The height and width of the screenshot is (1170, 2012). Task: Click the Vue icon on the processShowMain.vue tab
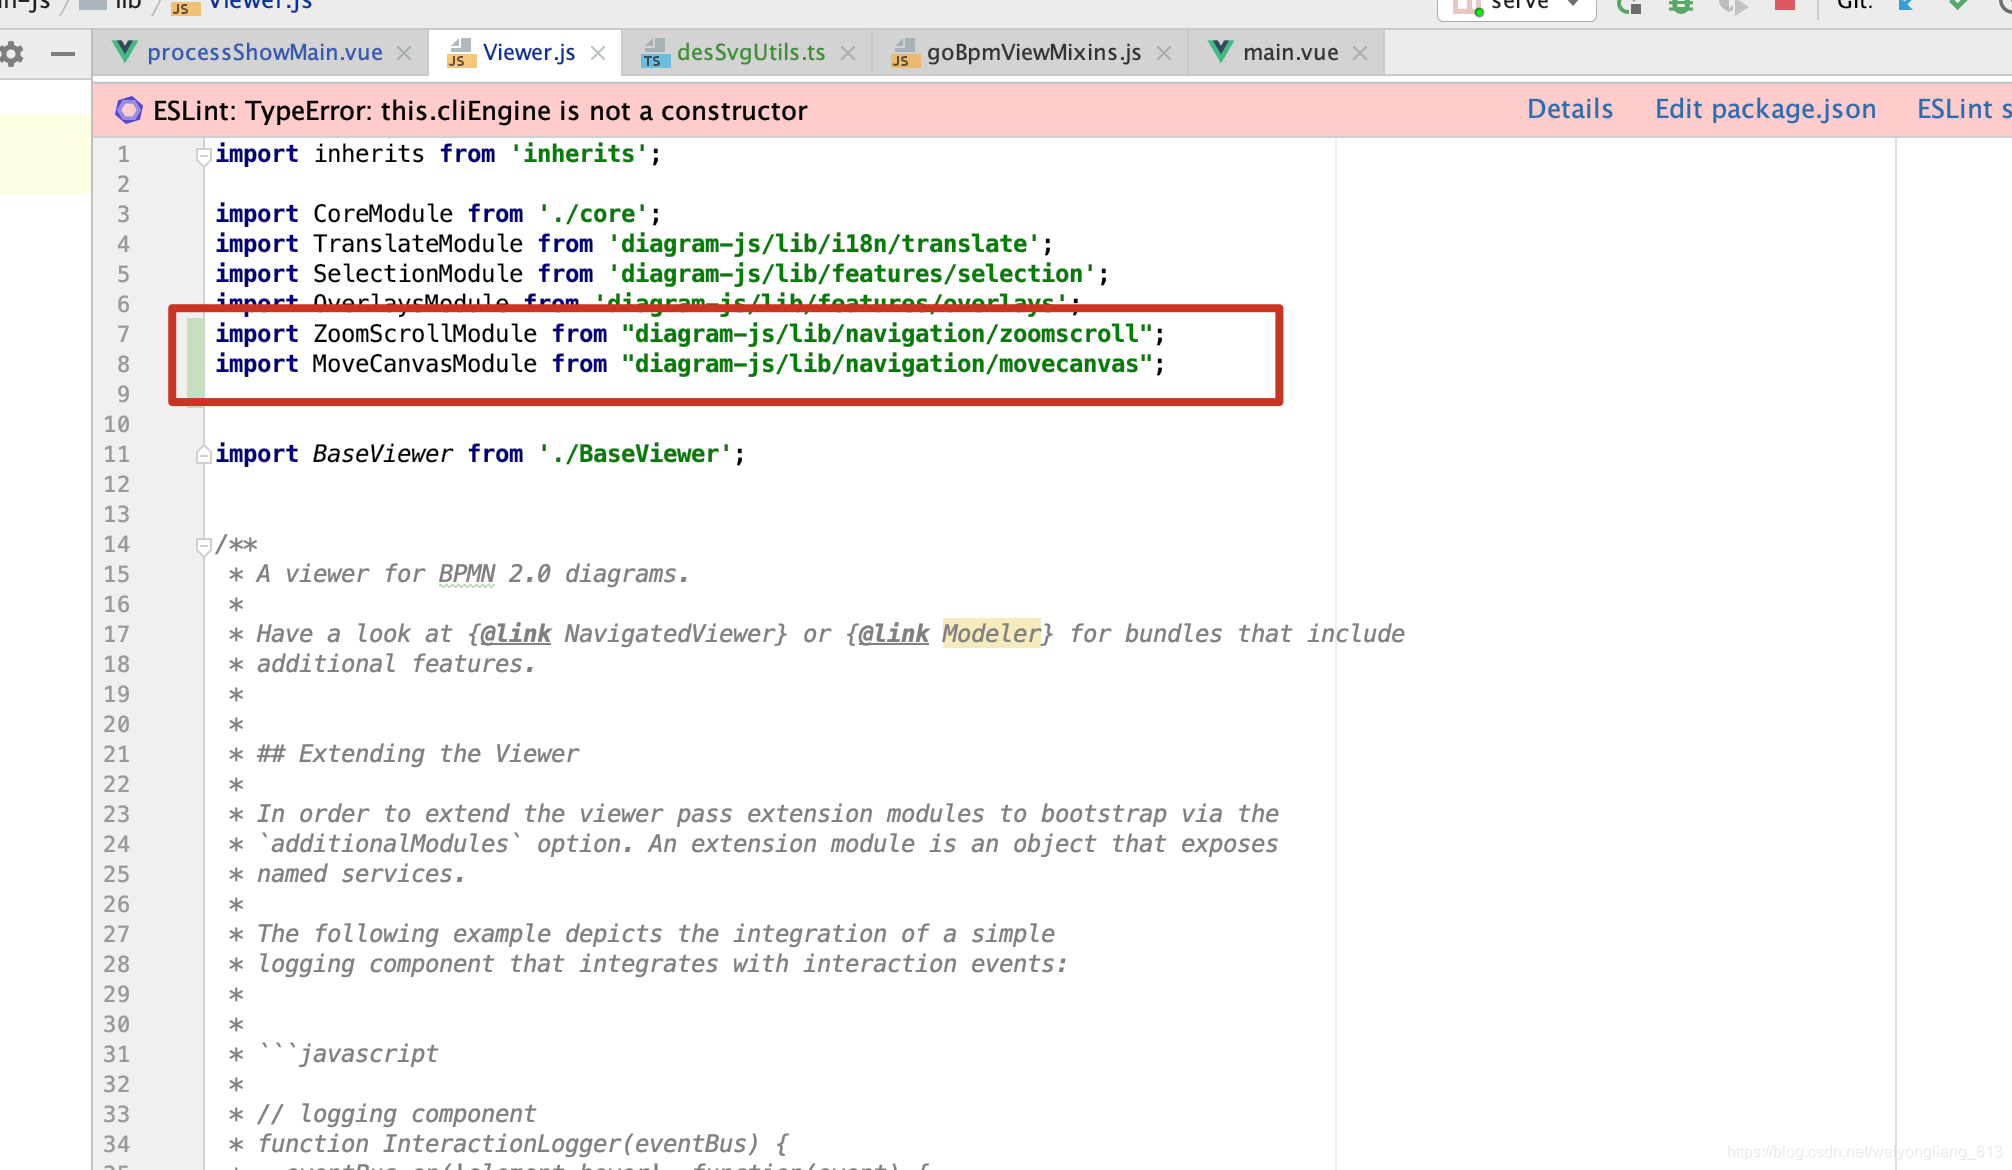[125, 52]
